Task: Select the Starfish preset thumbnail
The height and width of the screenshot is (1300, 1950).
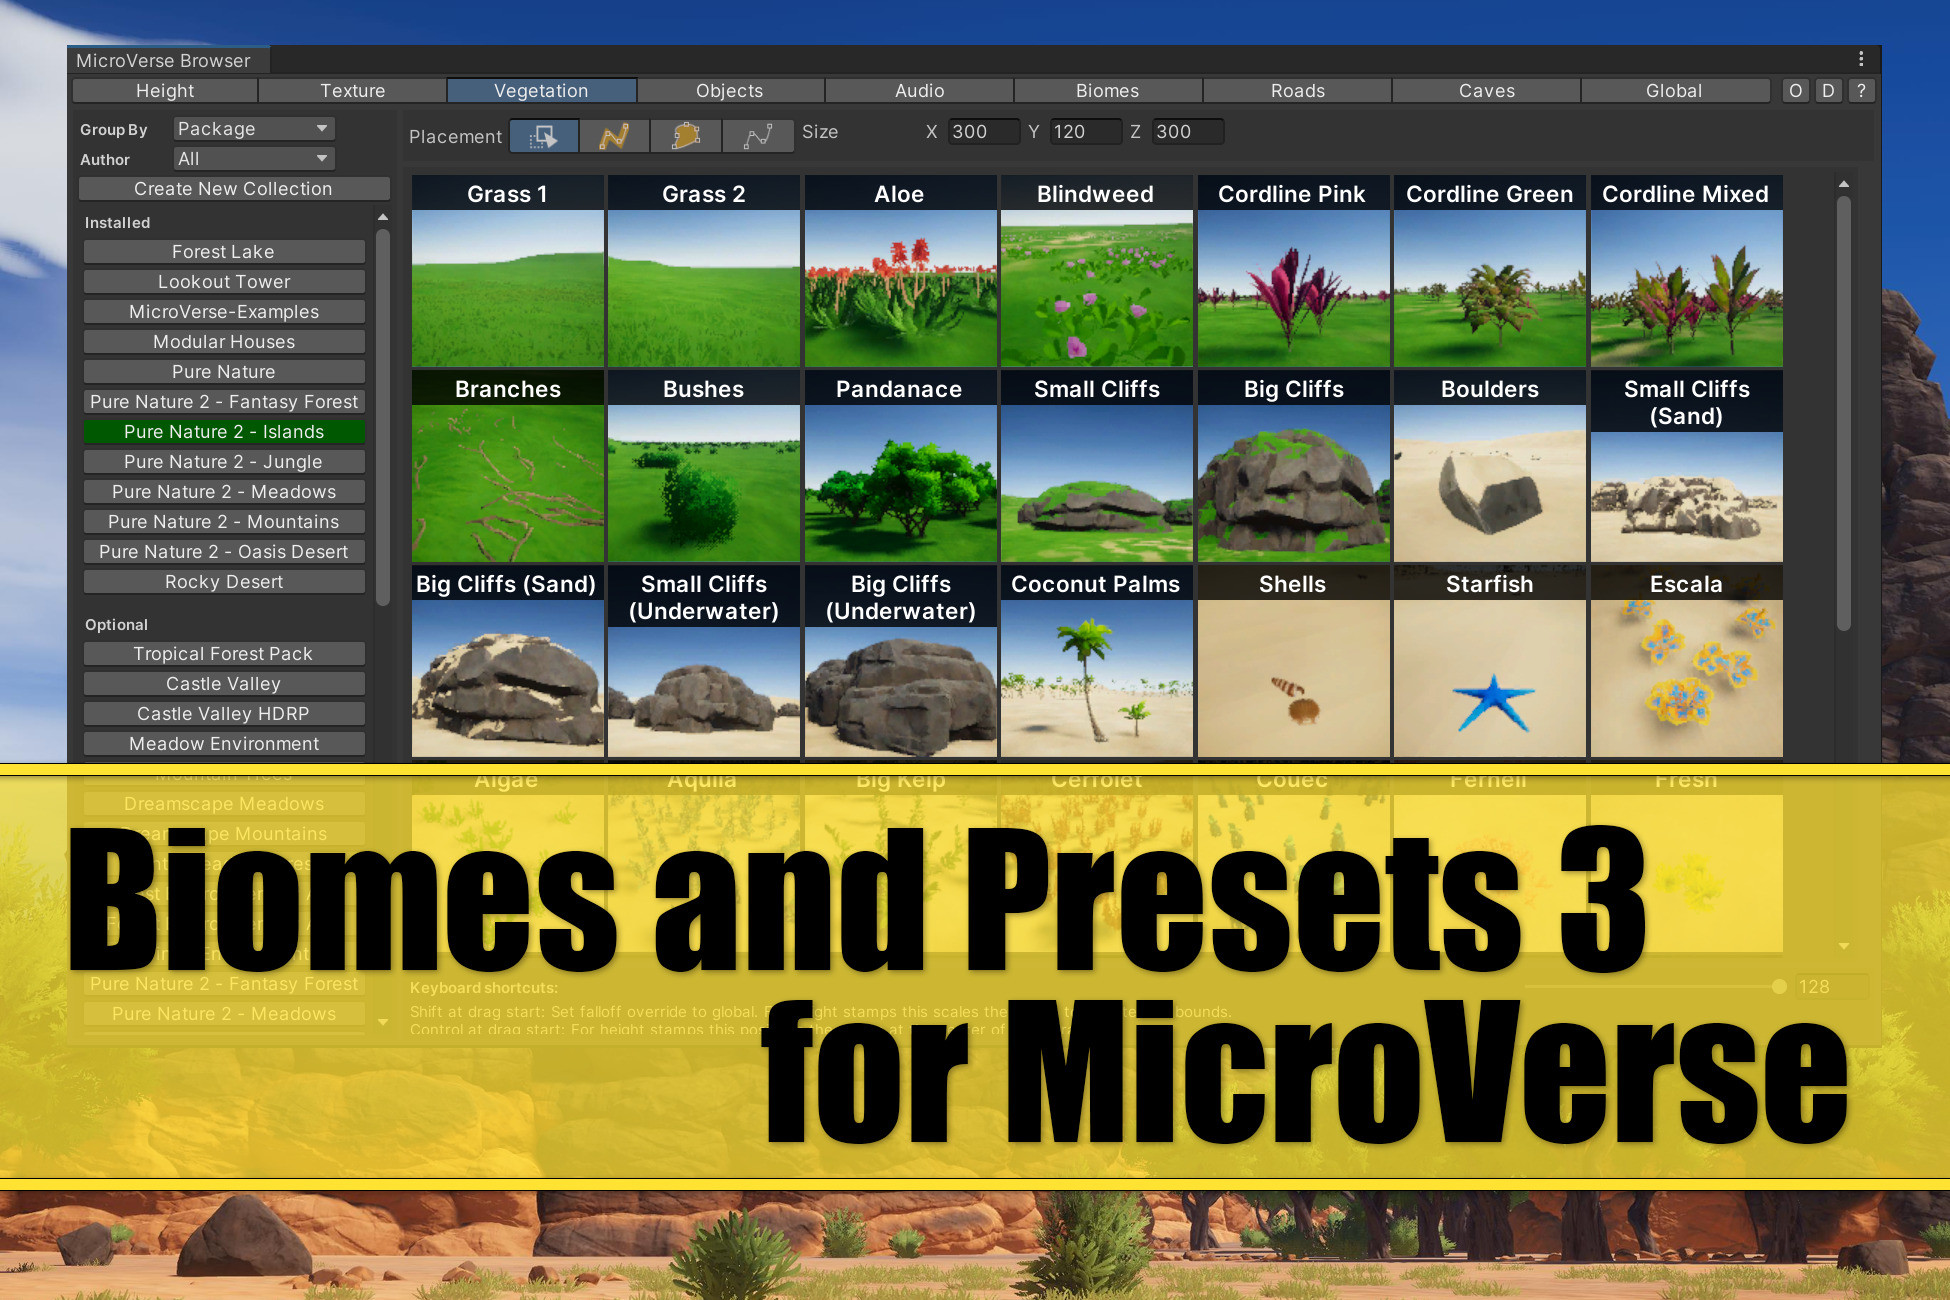Action: pyautogui.click(x=1490, y=661)
